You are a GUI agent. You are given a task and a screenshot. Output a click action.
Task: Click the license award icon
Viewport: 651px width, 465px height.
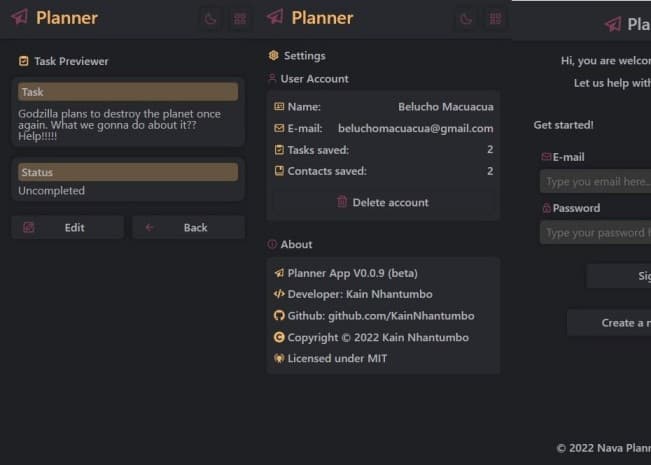click(279, 358)
